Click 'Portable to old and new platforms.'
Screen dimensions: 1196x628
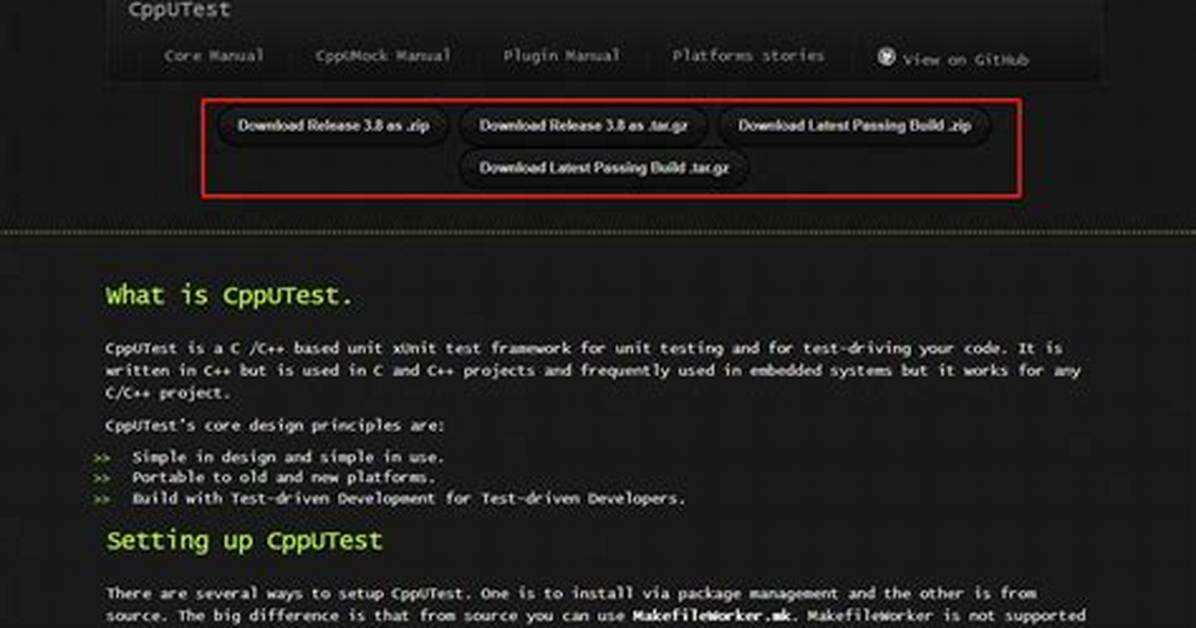[x=284, y=478]
